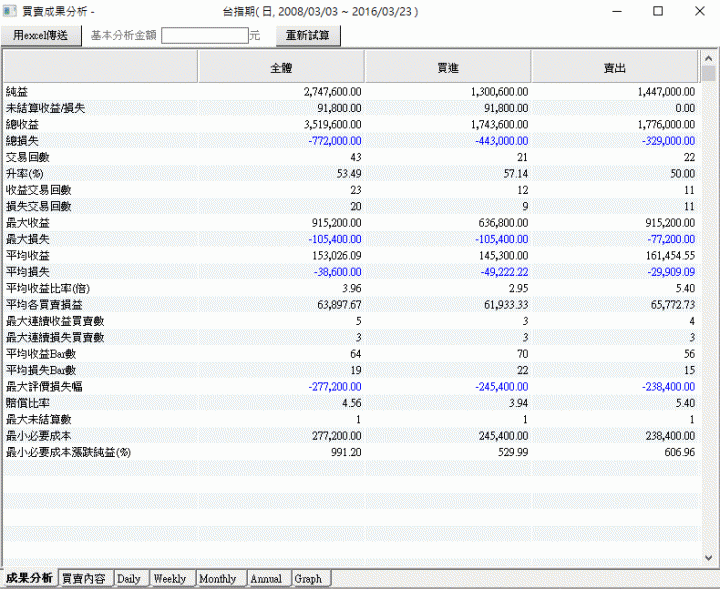Click the 4.56 payoff ratio value

click(x=352, y=403)
